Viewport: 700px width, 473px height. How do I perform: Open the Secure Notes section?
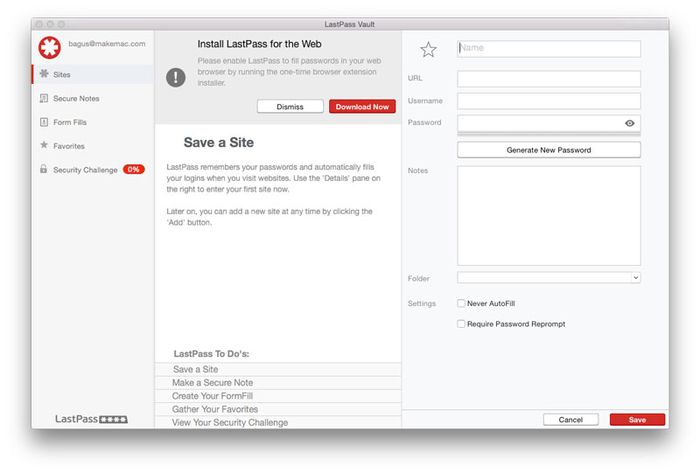93,99
